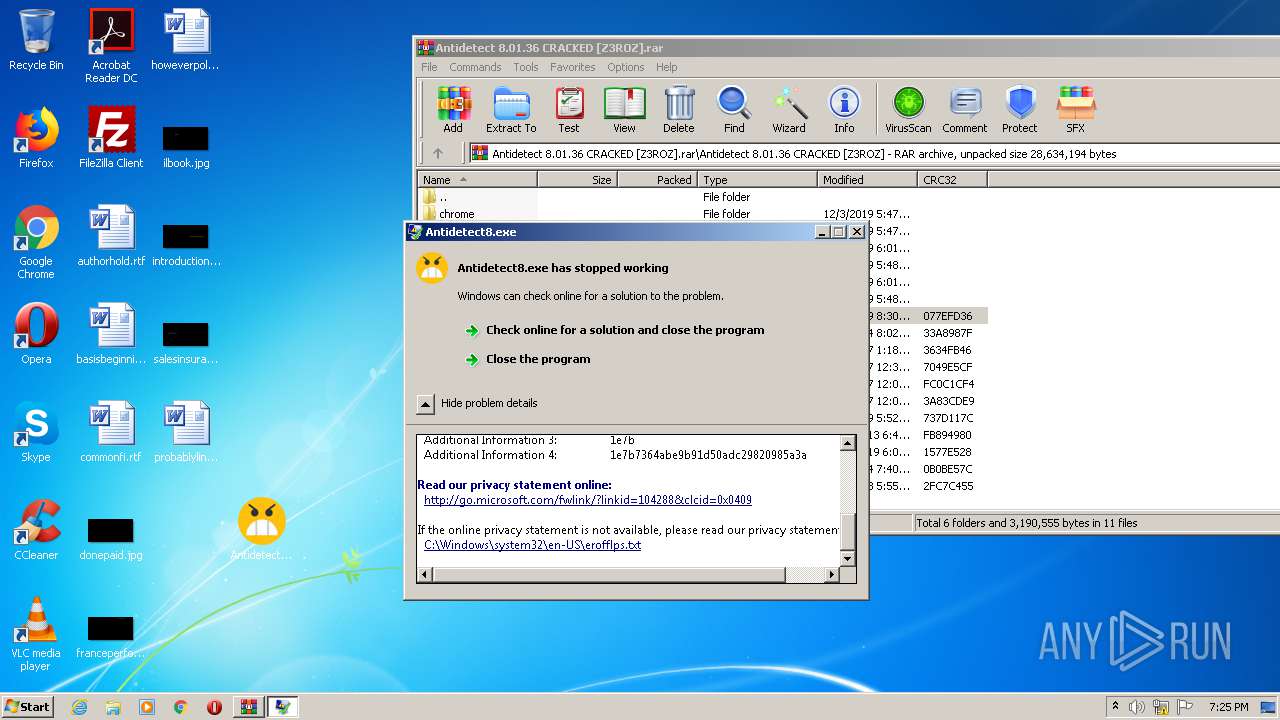Open Google Chrome desktop shortcut
The height and width of the screenshot is (720, 1280).
pos(36,243)
